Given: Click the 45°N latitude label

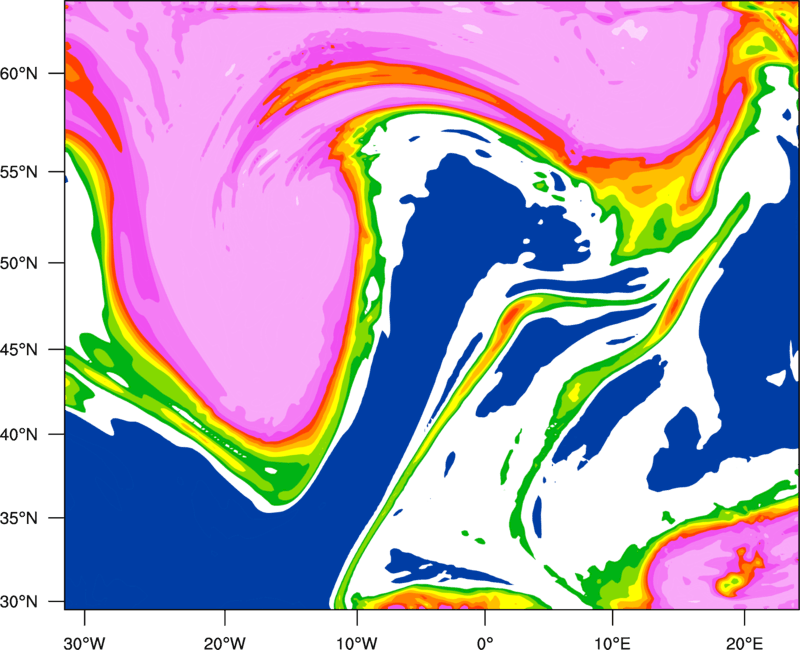Looking at the screenshot, I should click(19, 349).
